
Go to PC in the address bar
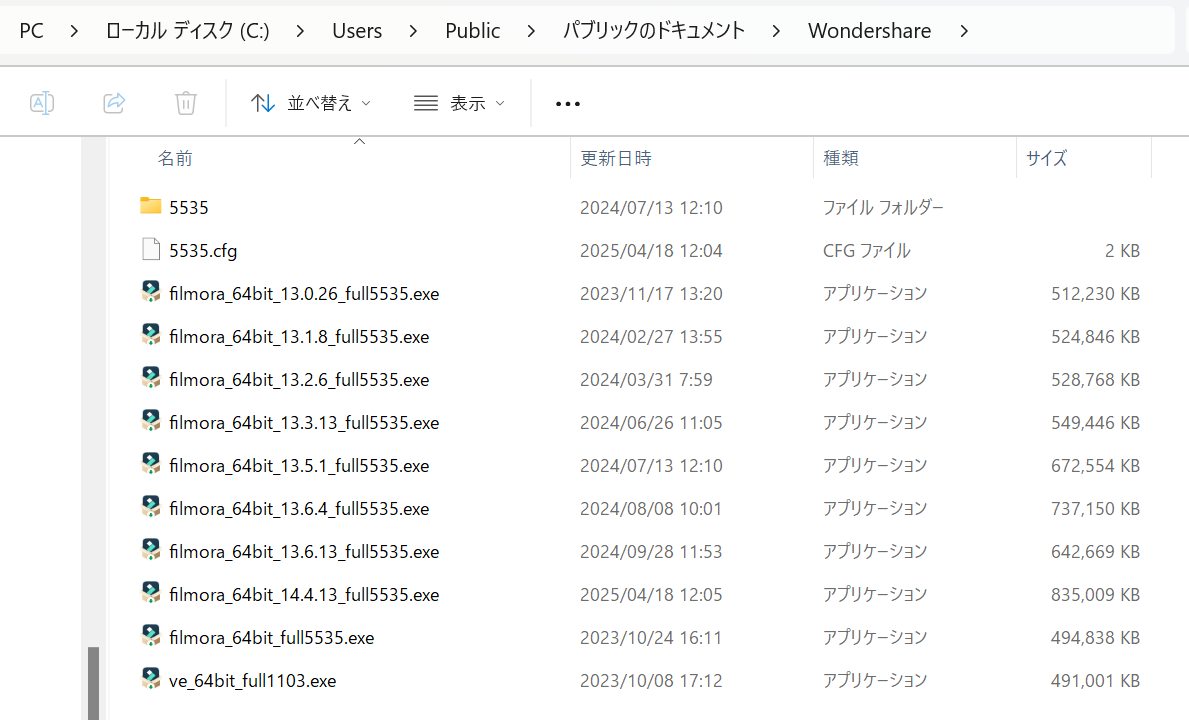click(x=31, y=31)
